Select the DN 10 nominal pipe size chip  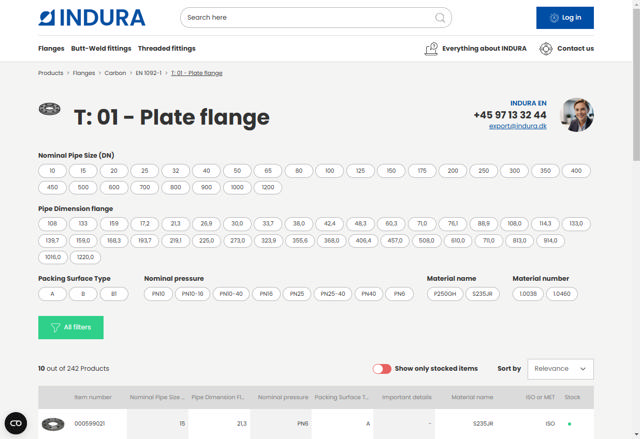click(x=52, y=171)
